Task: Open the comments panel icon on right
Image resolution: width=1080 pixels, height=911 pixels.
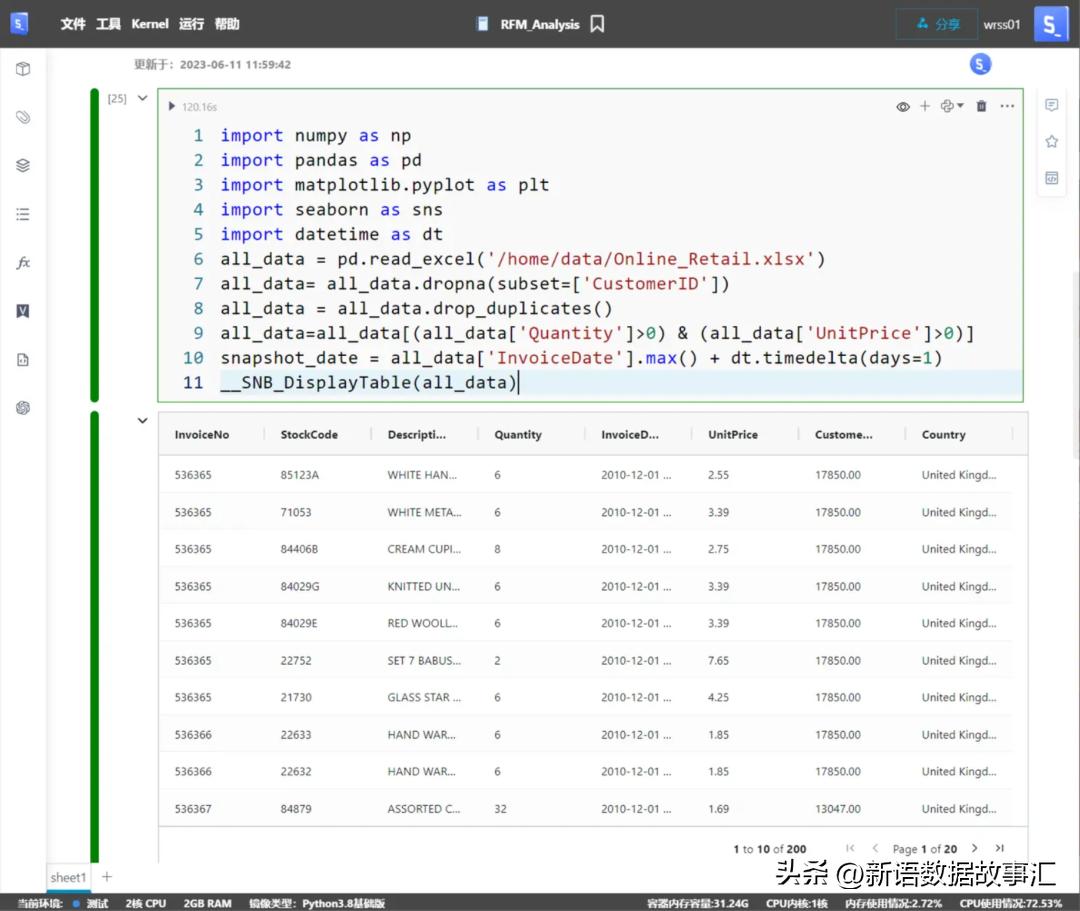Action: pos(1051,105)
